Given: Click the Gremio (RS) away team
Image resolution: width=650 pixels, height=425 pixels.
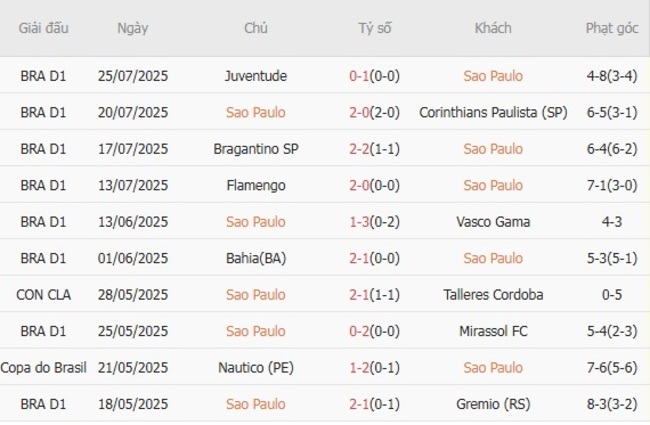Looking at the screenshot, I should tap(493, 404).
